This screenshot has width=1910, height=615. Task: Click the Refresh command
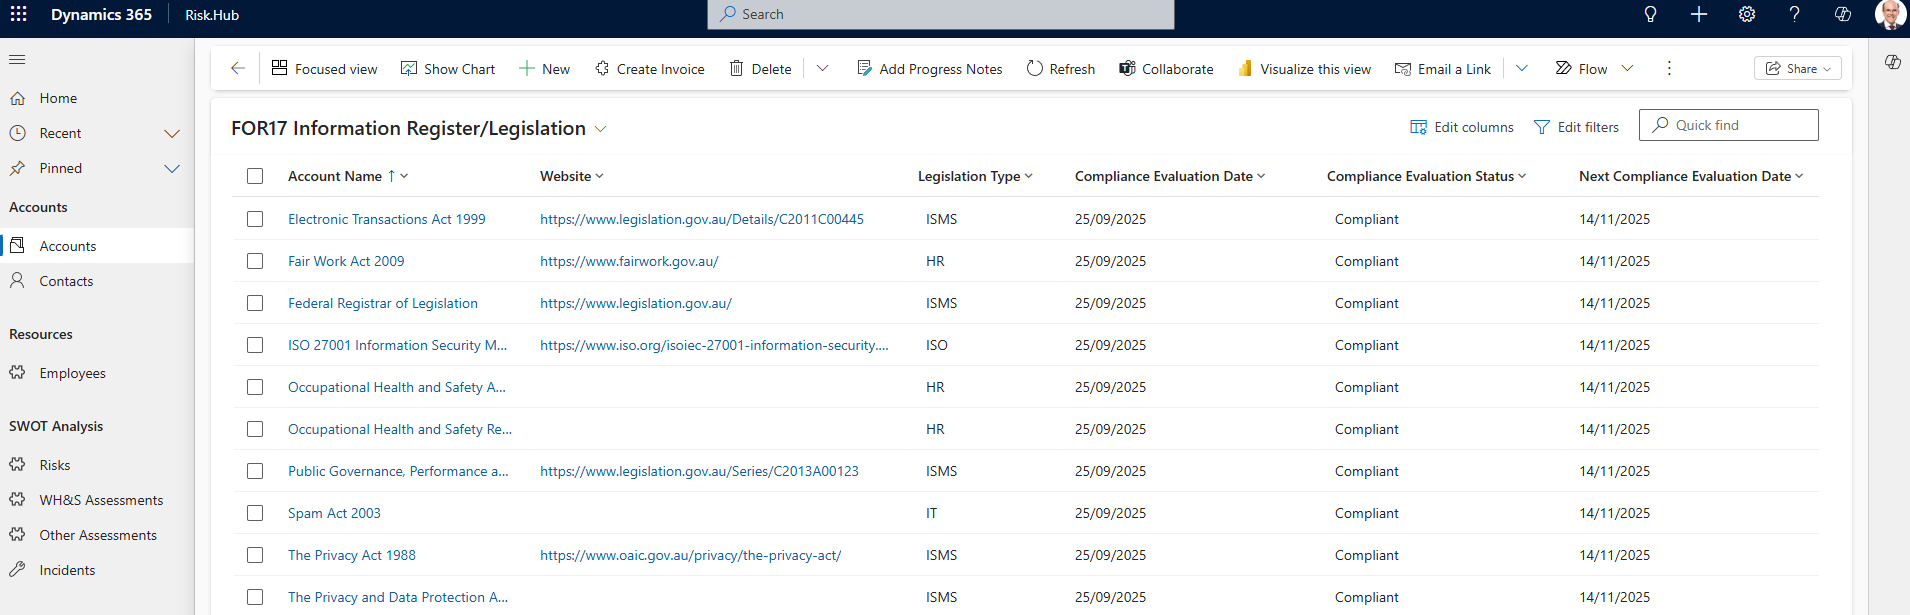1060,69
